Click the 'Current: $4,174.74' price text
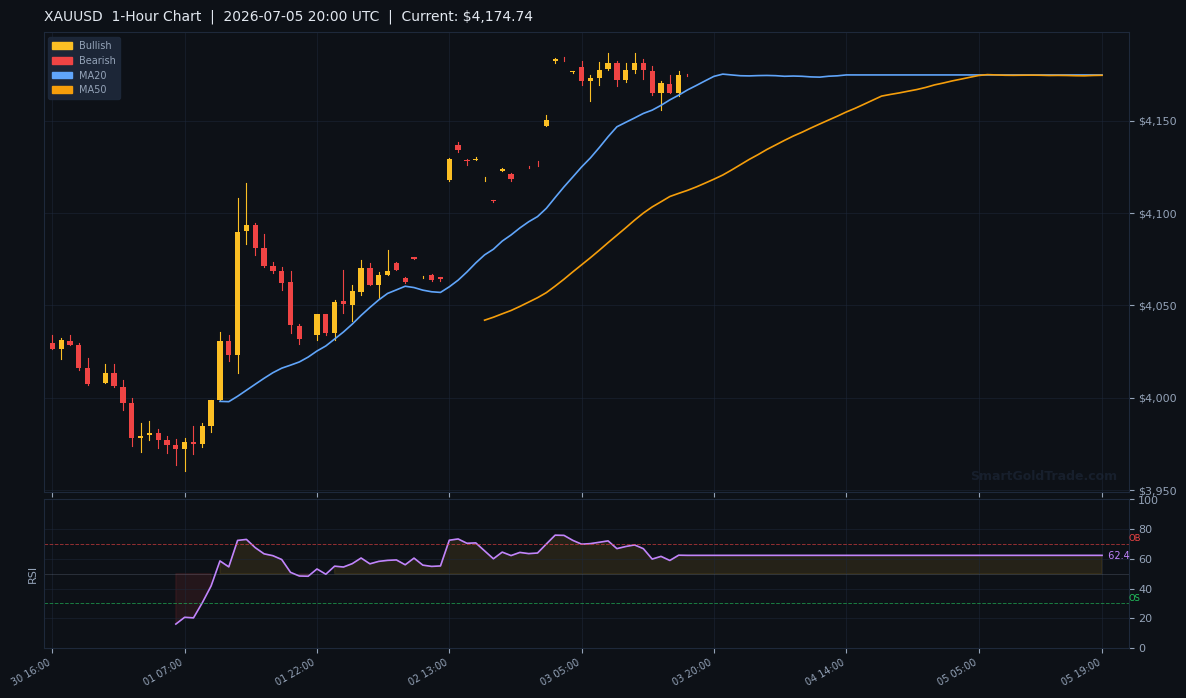The width and height of the screenshot is (1186, 698). pyautogui.click(x=467, y=17)
